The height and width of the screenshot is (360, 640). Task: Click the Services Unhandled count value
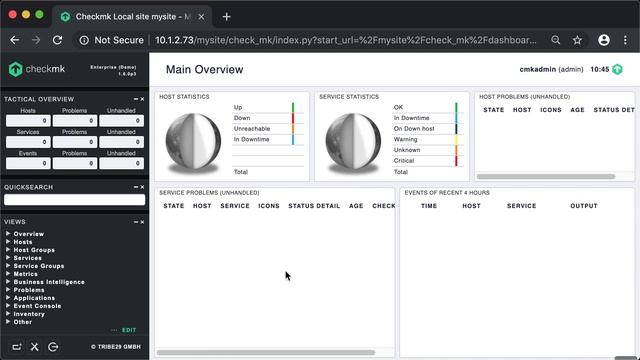coord(122,142)
